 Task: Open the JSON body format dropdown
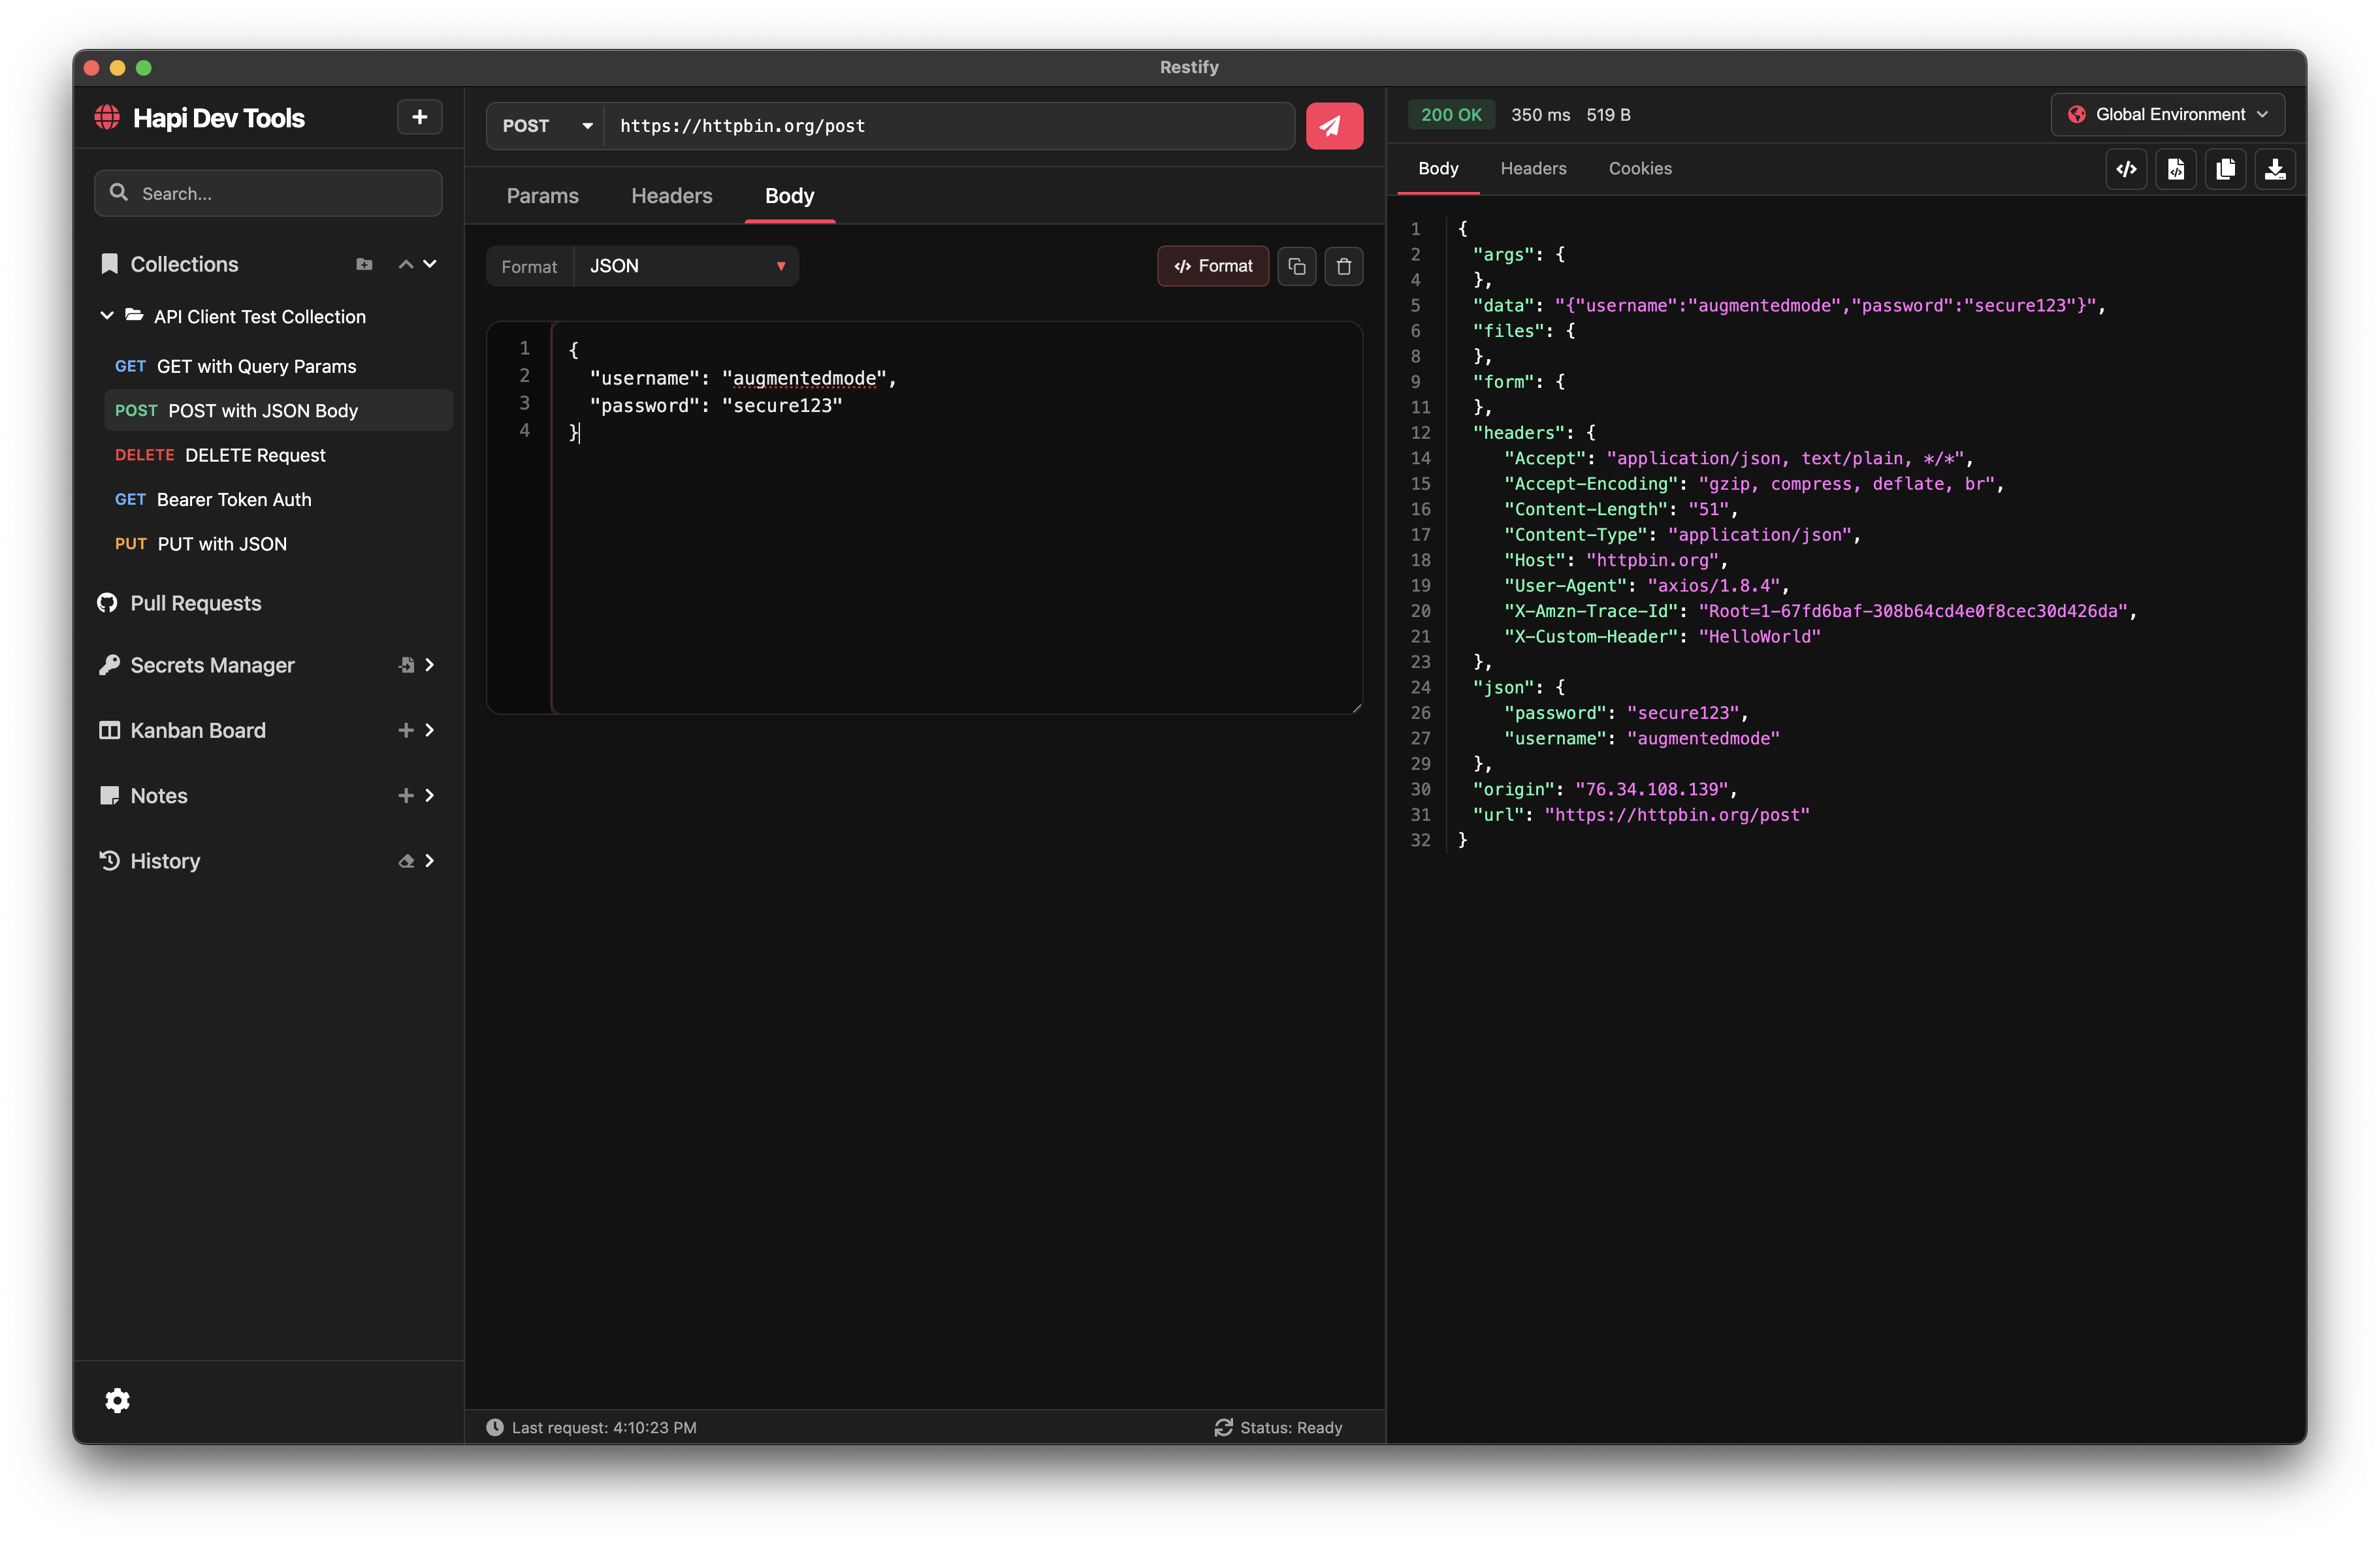click(686, 266)
